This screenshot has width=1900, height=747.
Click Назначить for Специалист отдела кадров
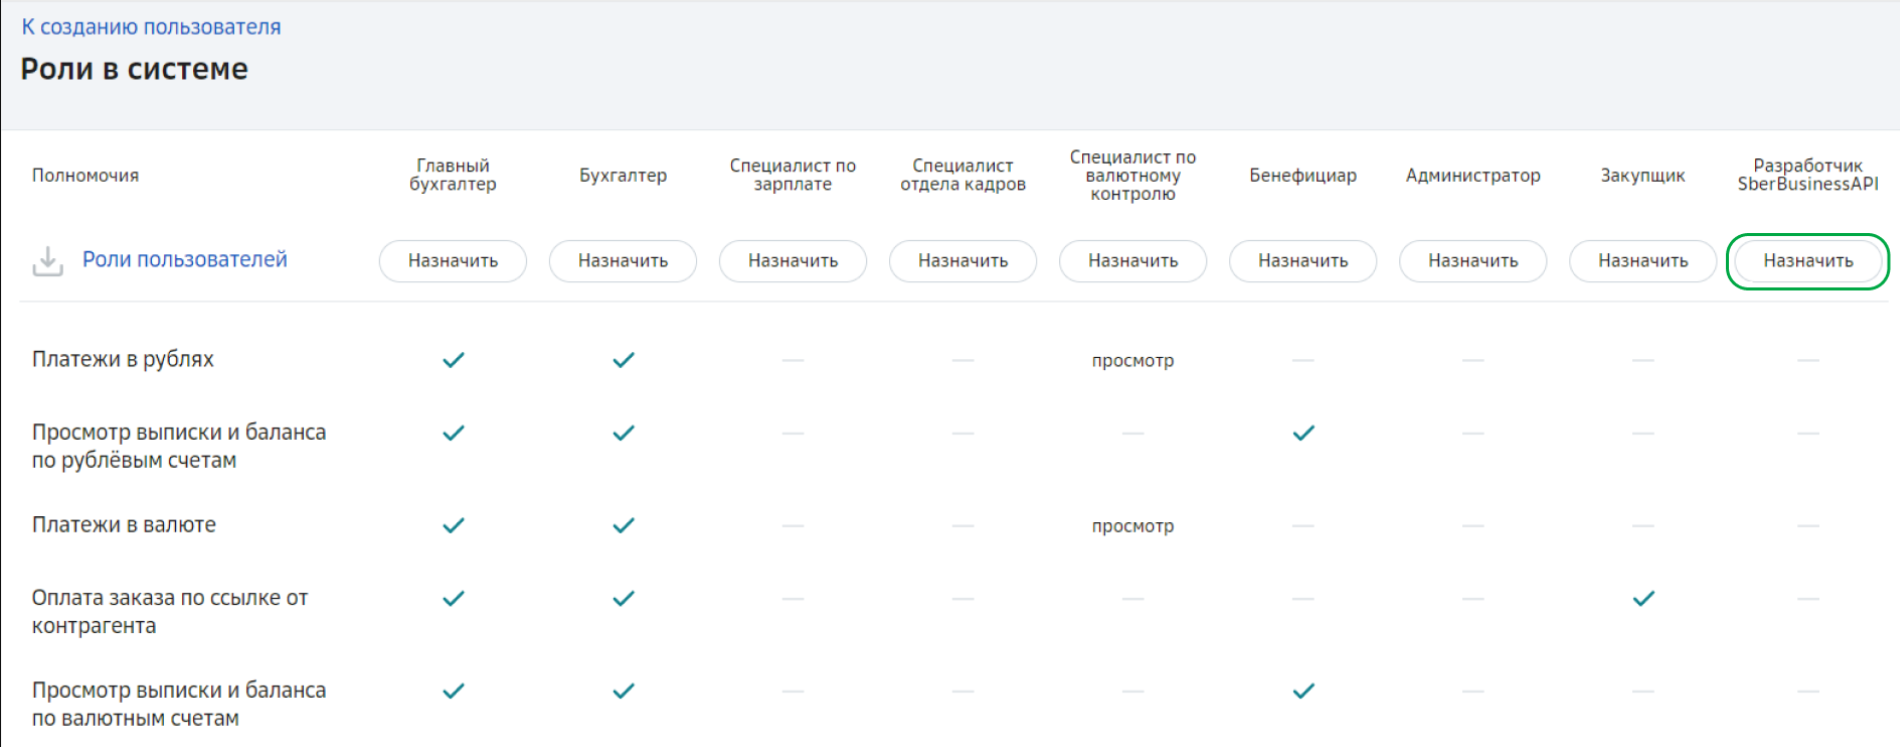(x=963, y=261)
